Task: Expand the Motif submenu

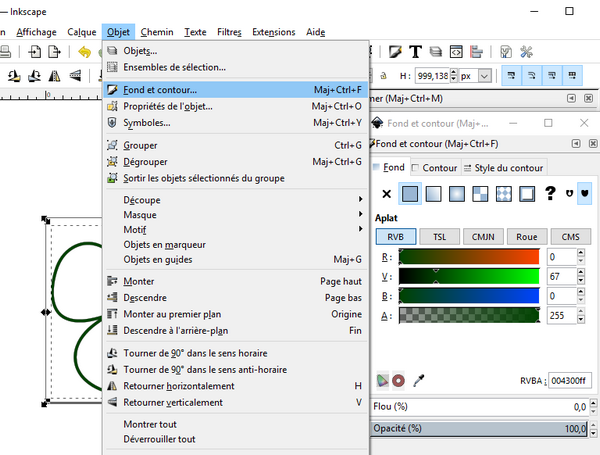Action: 235,230
